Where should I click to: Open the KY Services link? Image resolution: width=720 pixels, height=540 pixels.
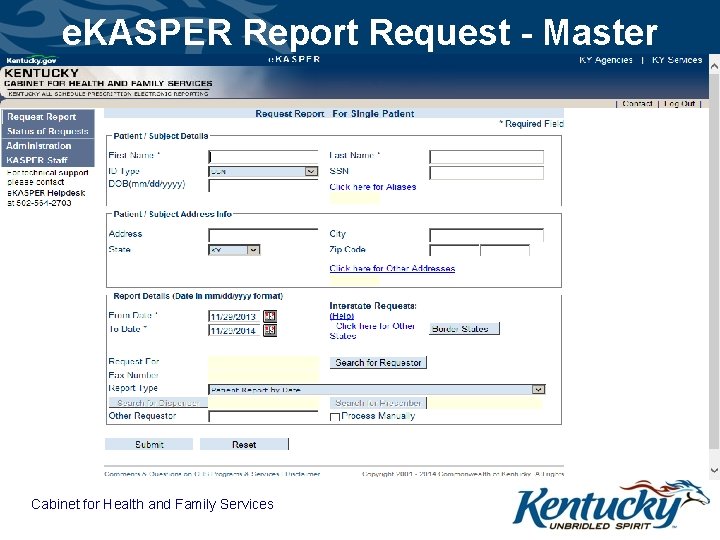click(x=677, y=60)
